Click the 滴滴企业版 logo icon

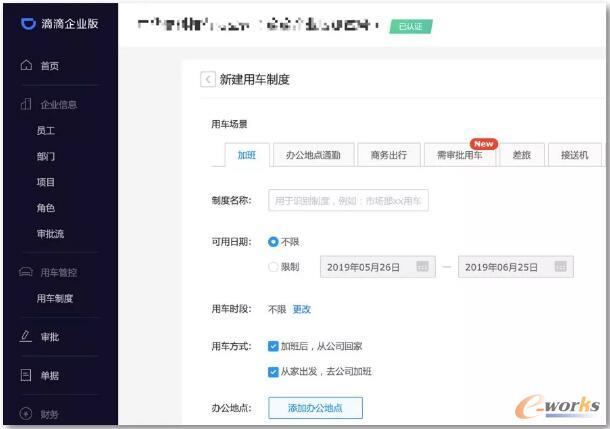point(27,23)
